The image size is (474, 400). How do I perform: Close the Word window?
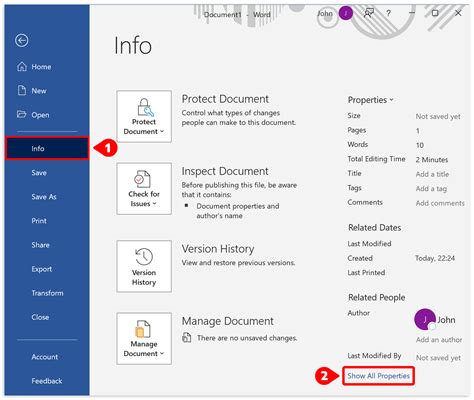coord(458,13)
